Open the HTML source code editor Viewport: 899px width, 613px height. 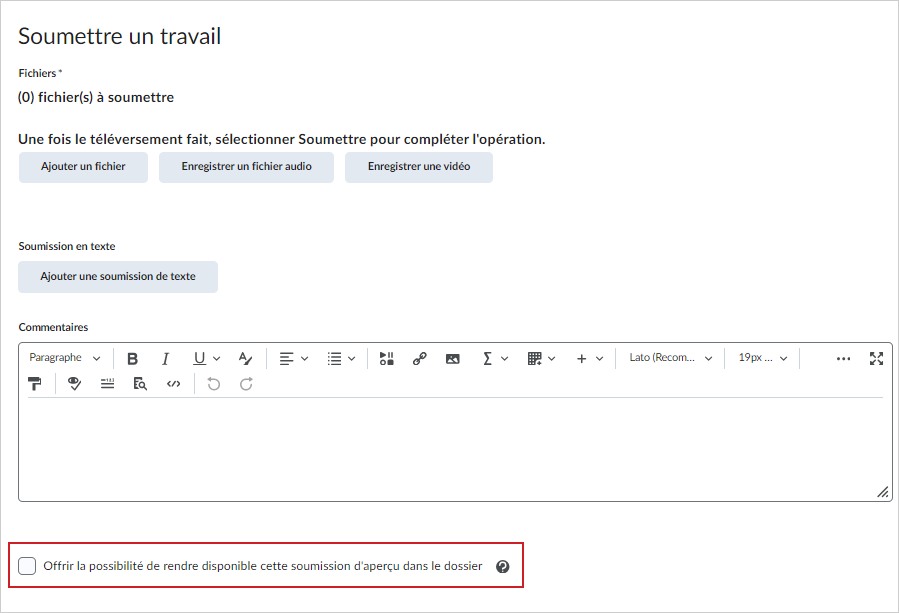pyautogui.click(x=173, y=384)
